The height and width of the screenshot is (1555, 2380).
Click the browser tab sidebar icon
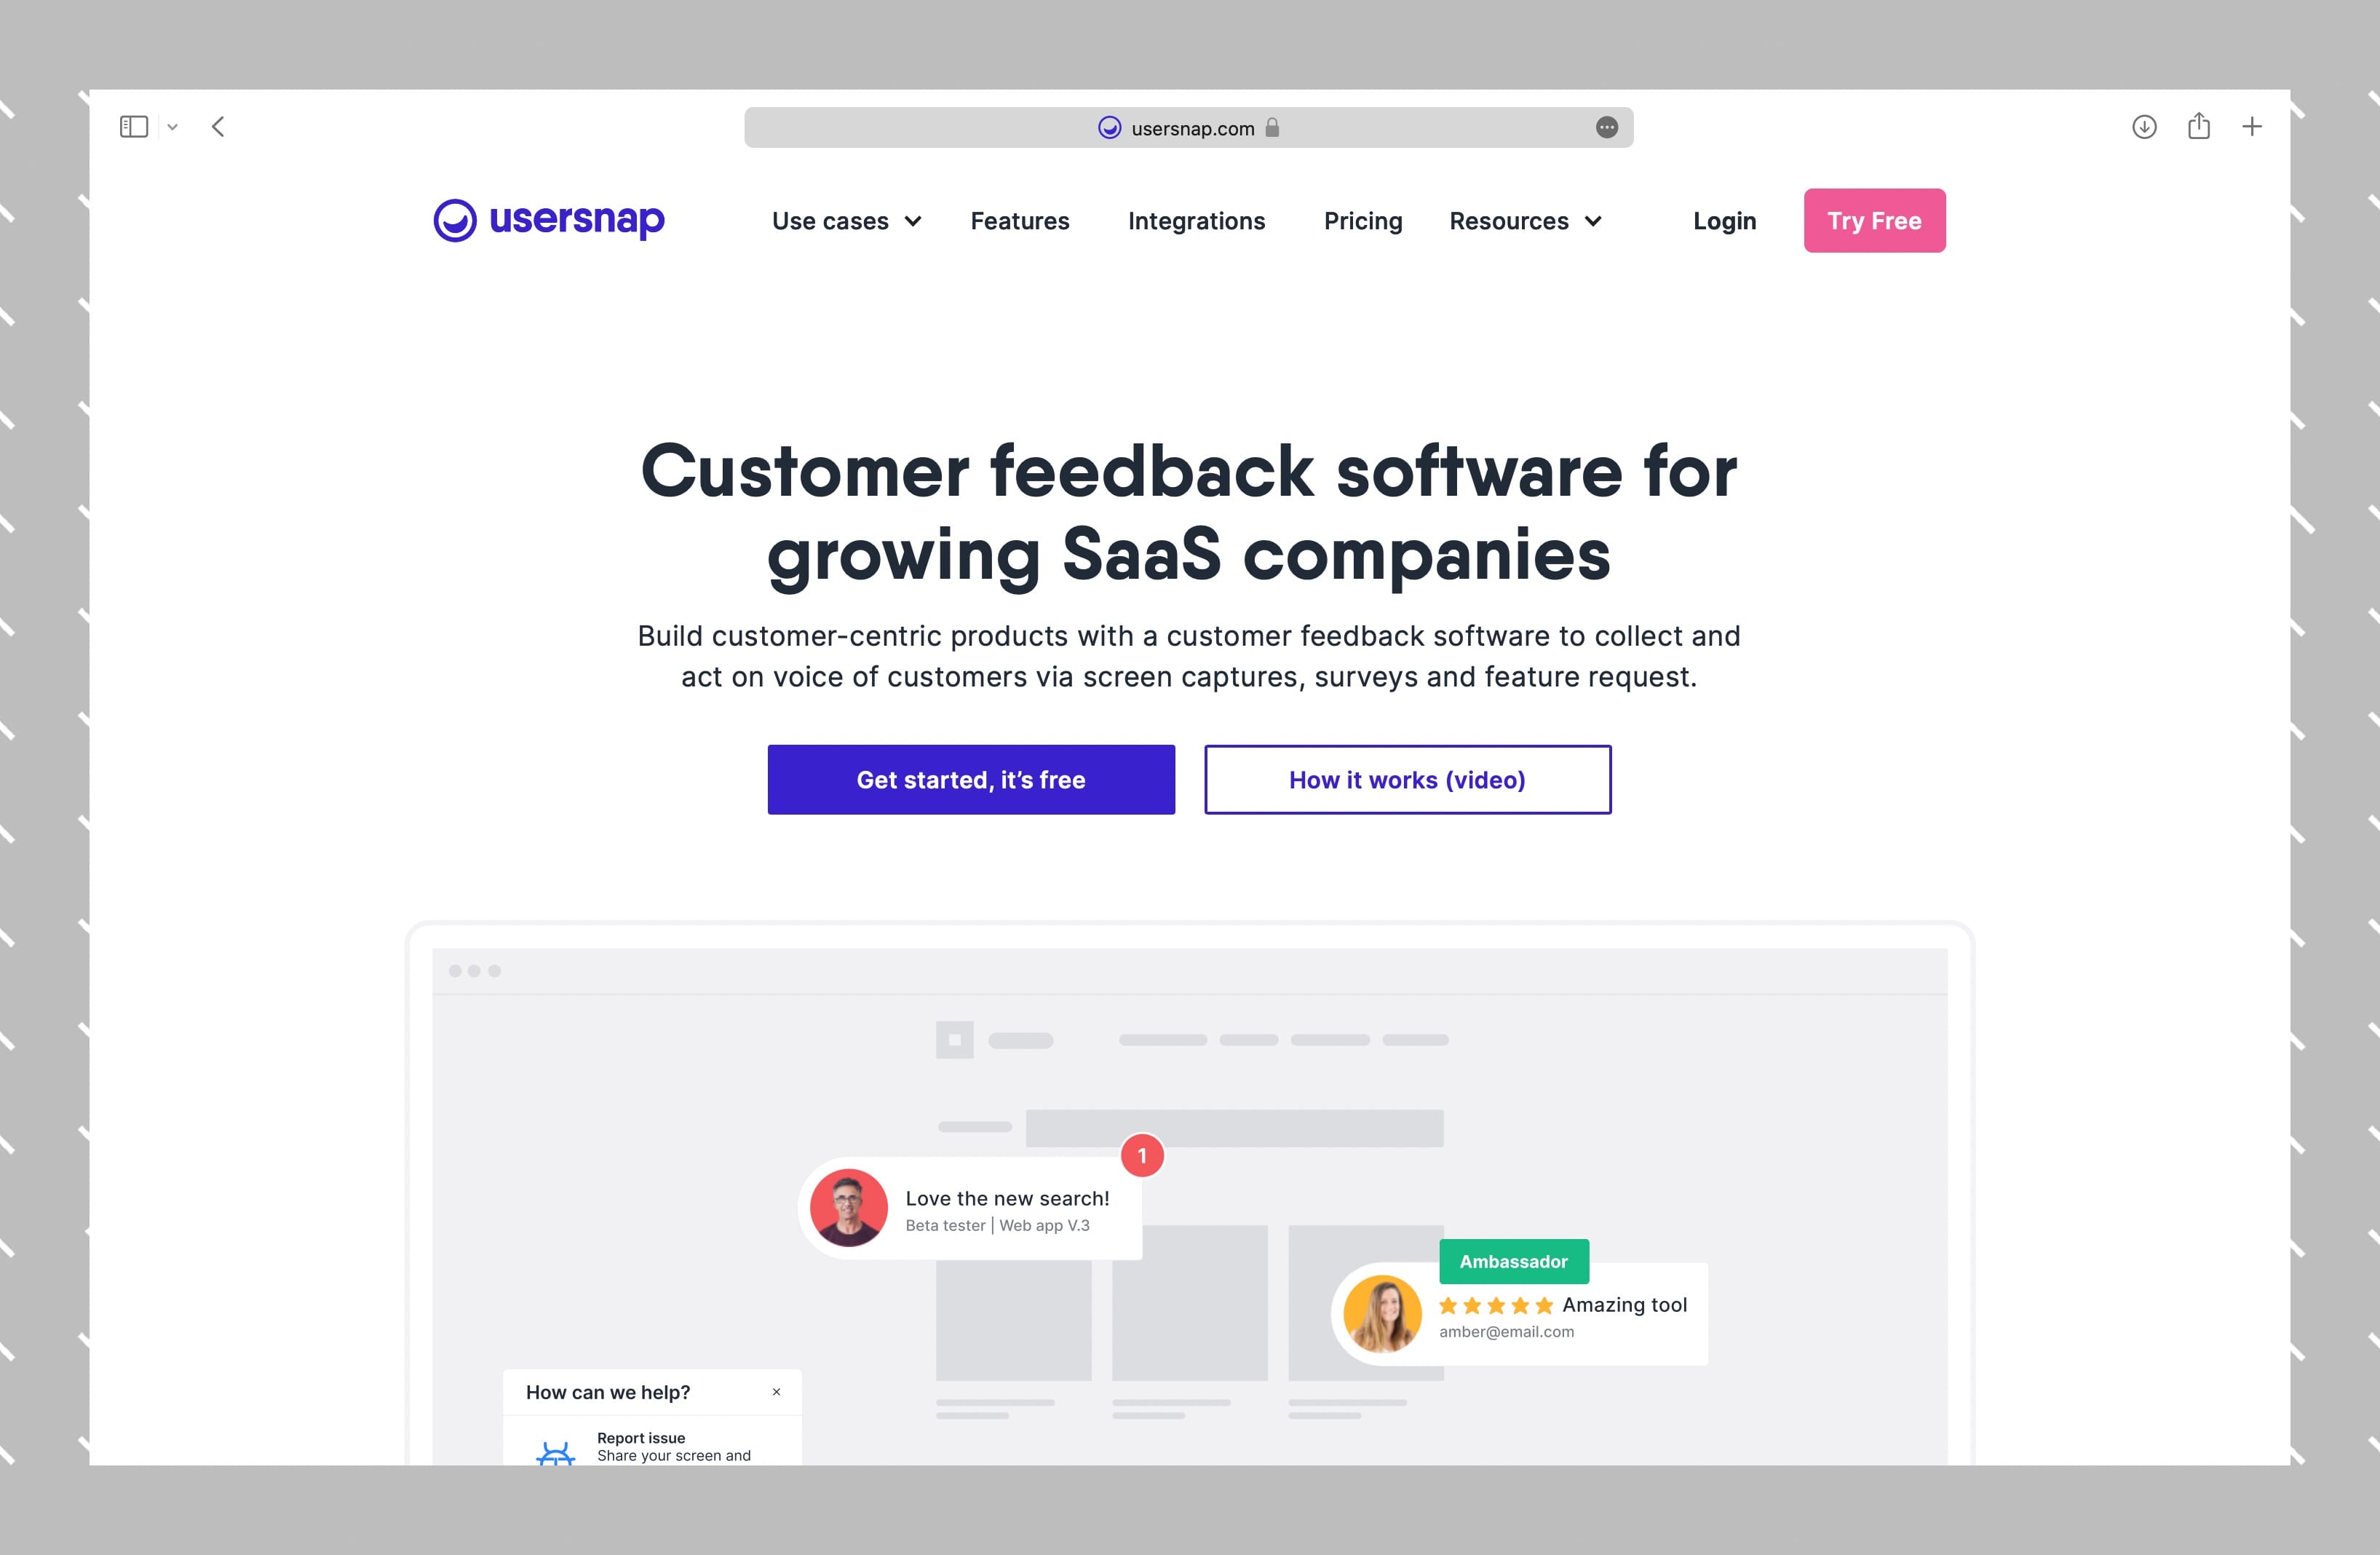[135, 127]
